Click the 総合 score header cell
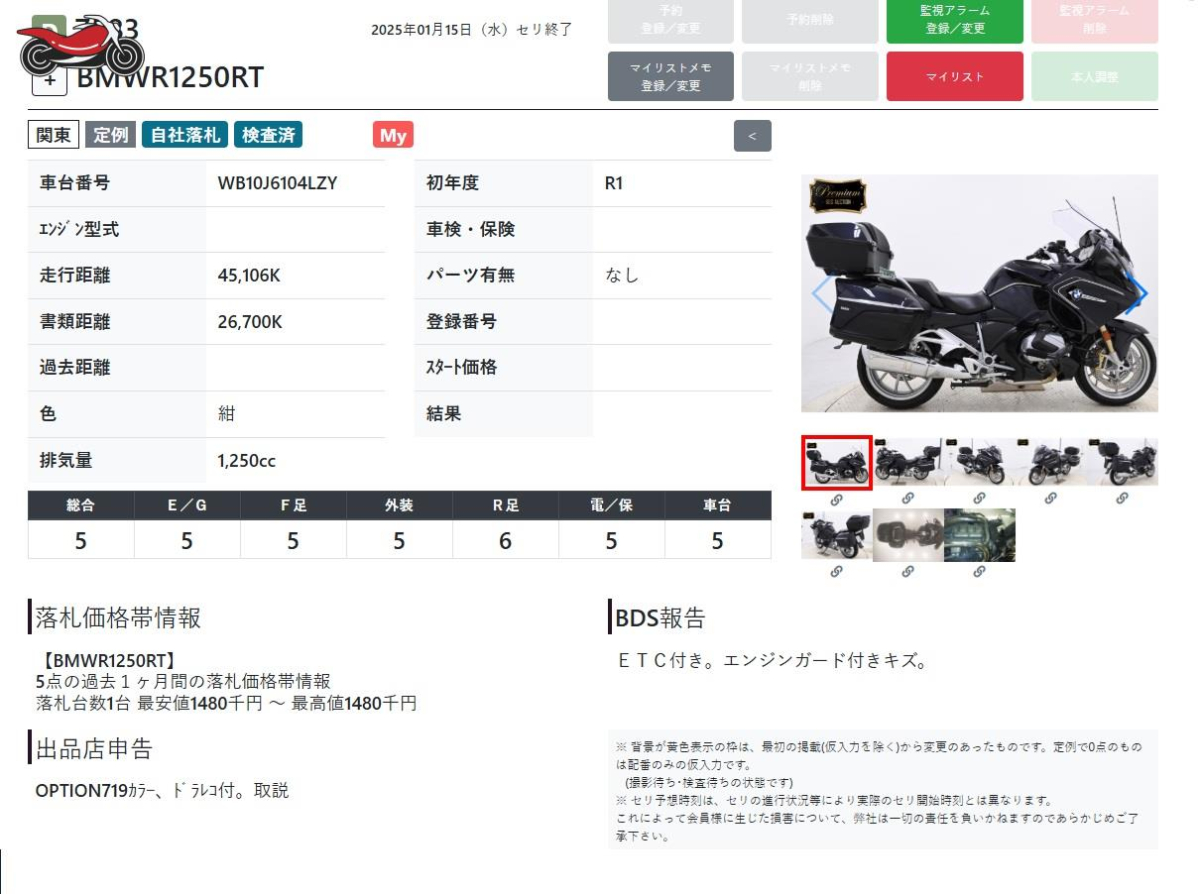The width and height of the screenshot is (1200, 894). click(81, 506)
